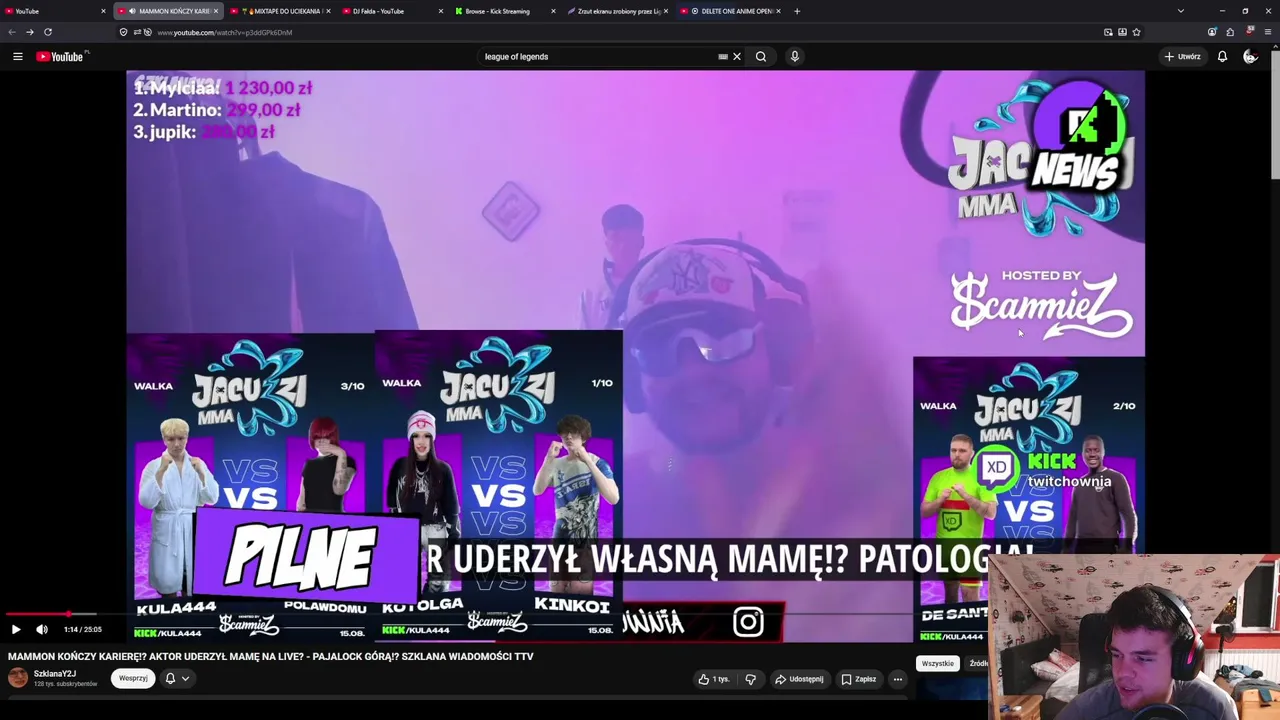This screenshot has height=720, width=1280.
Task: Click the Wesprzyj support button
Action: (x=133, y=678)
